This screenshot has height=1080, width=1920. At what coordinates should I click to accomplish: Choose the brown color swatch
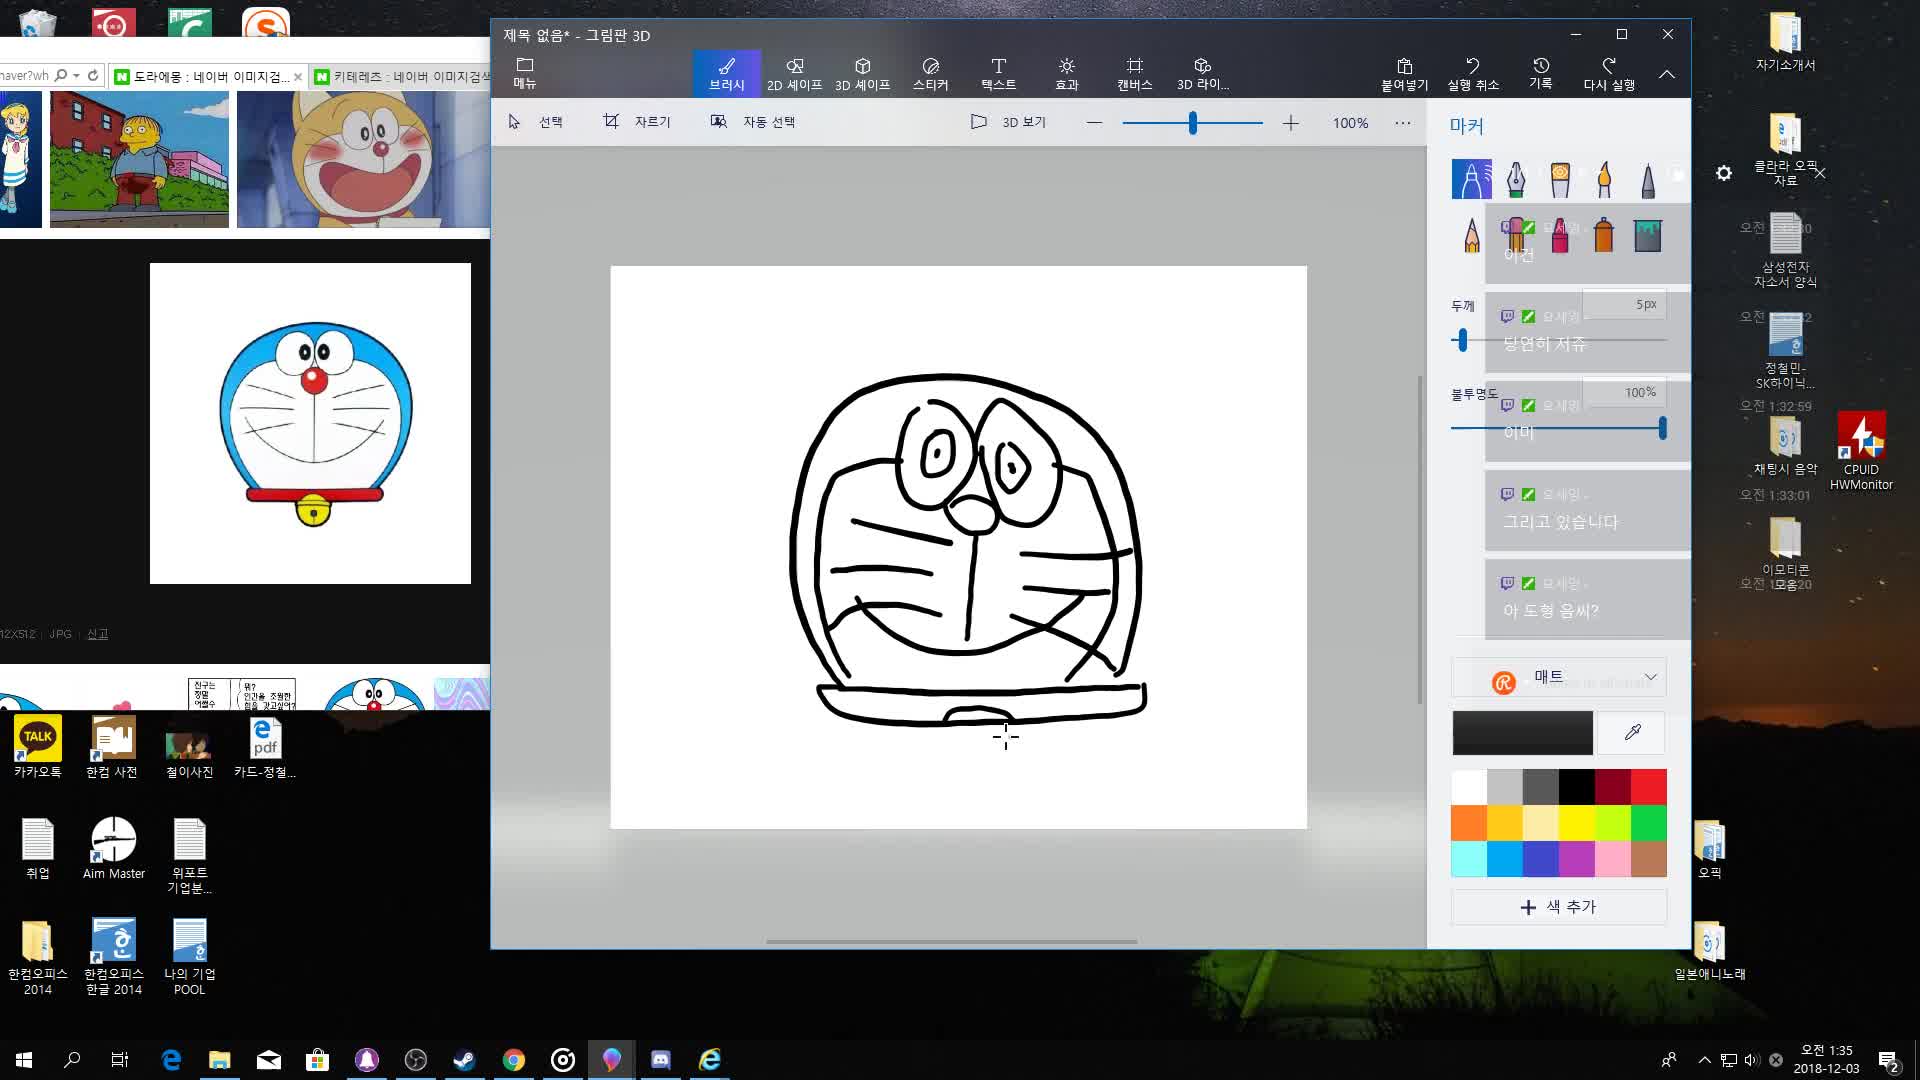pyautogui.click(x=1649, y=859)
